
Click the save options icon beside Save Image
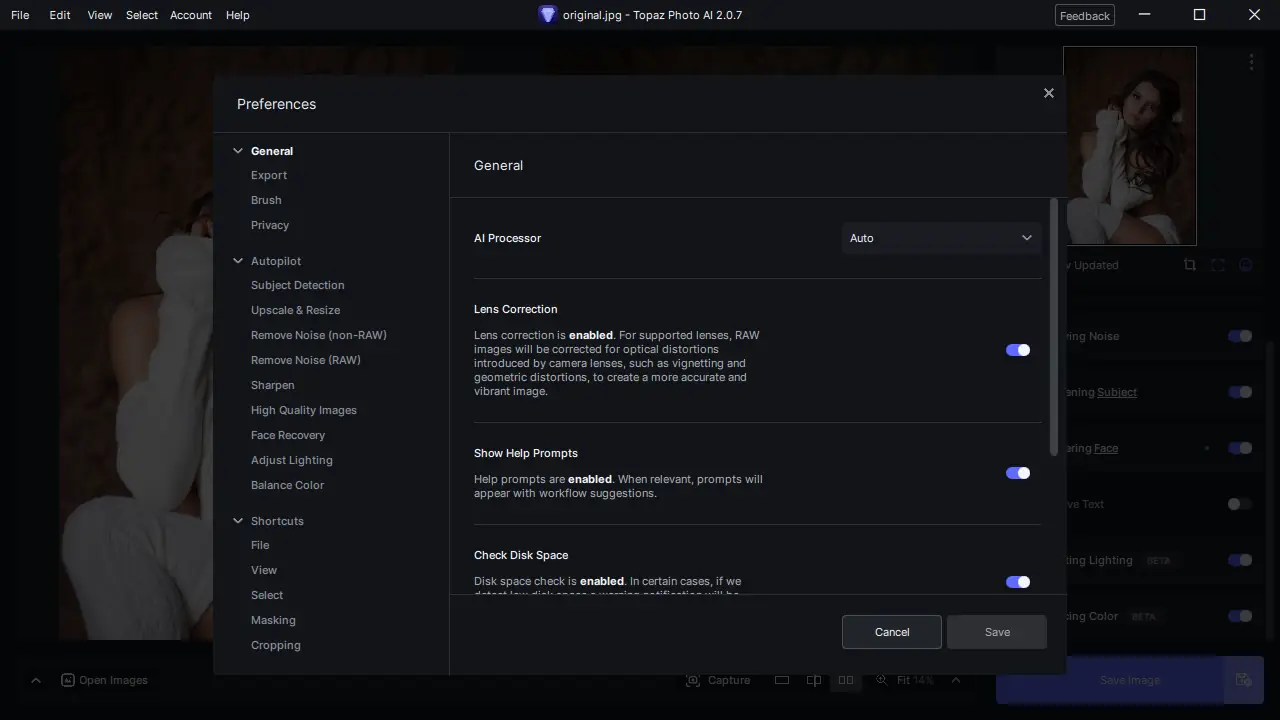(x=1243, y=680)
